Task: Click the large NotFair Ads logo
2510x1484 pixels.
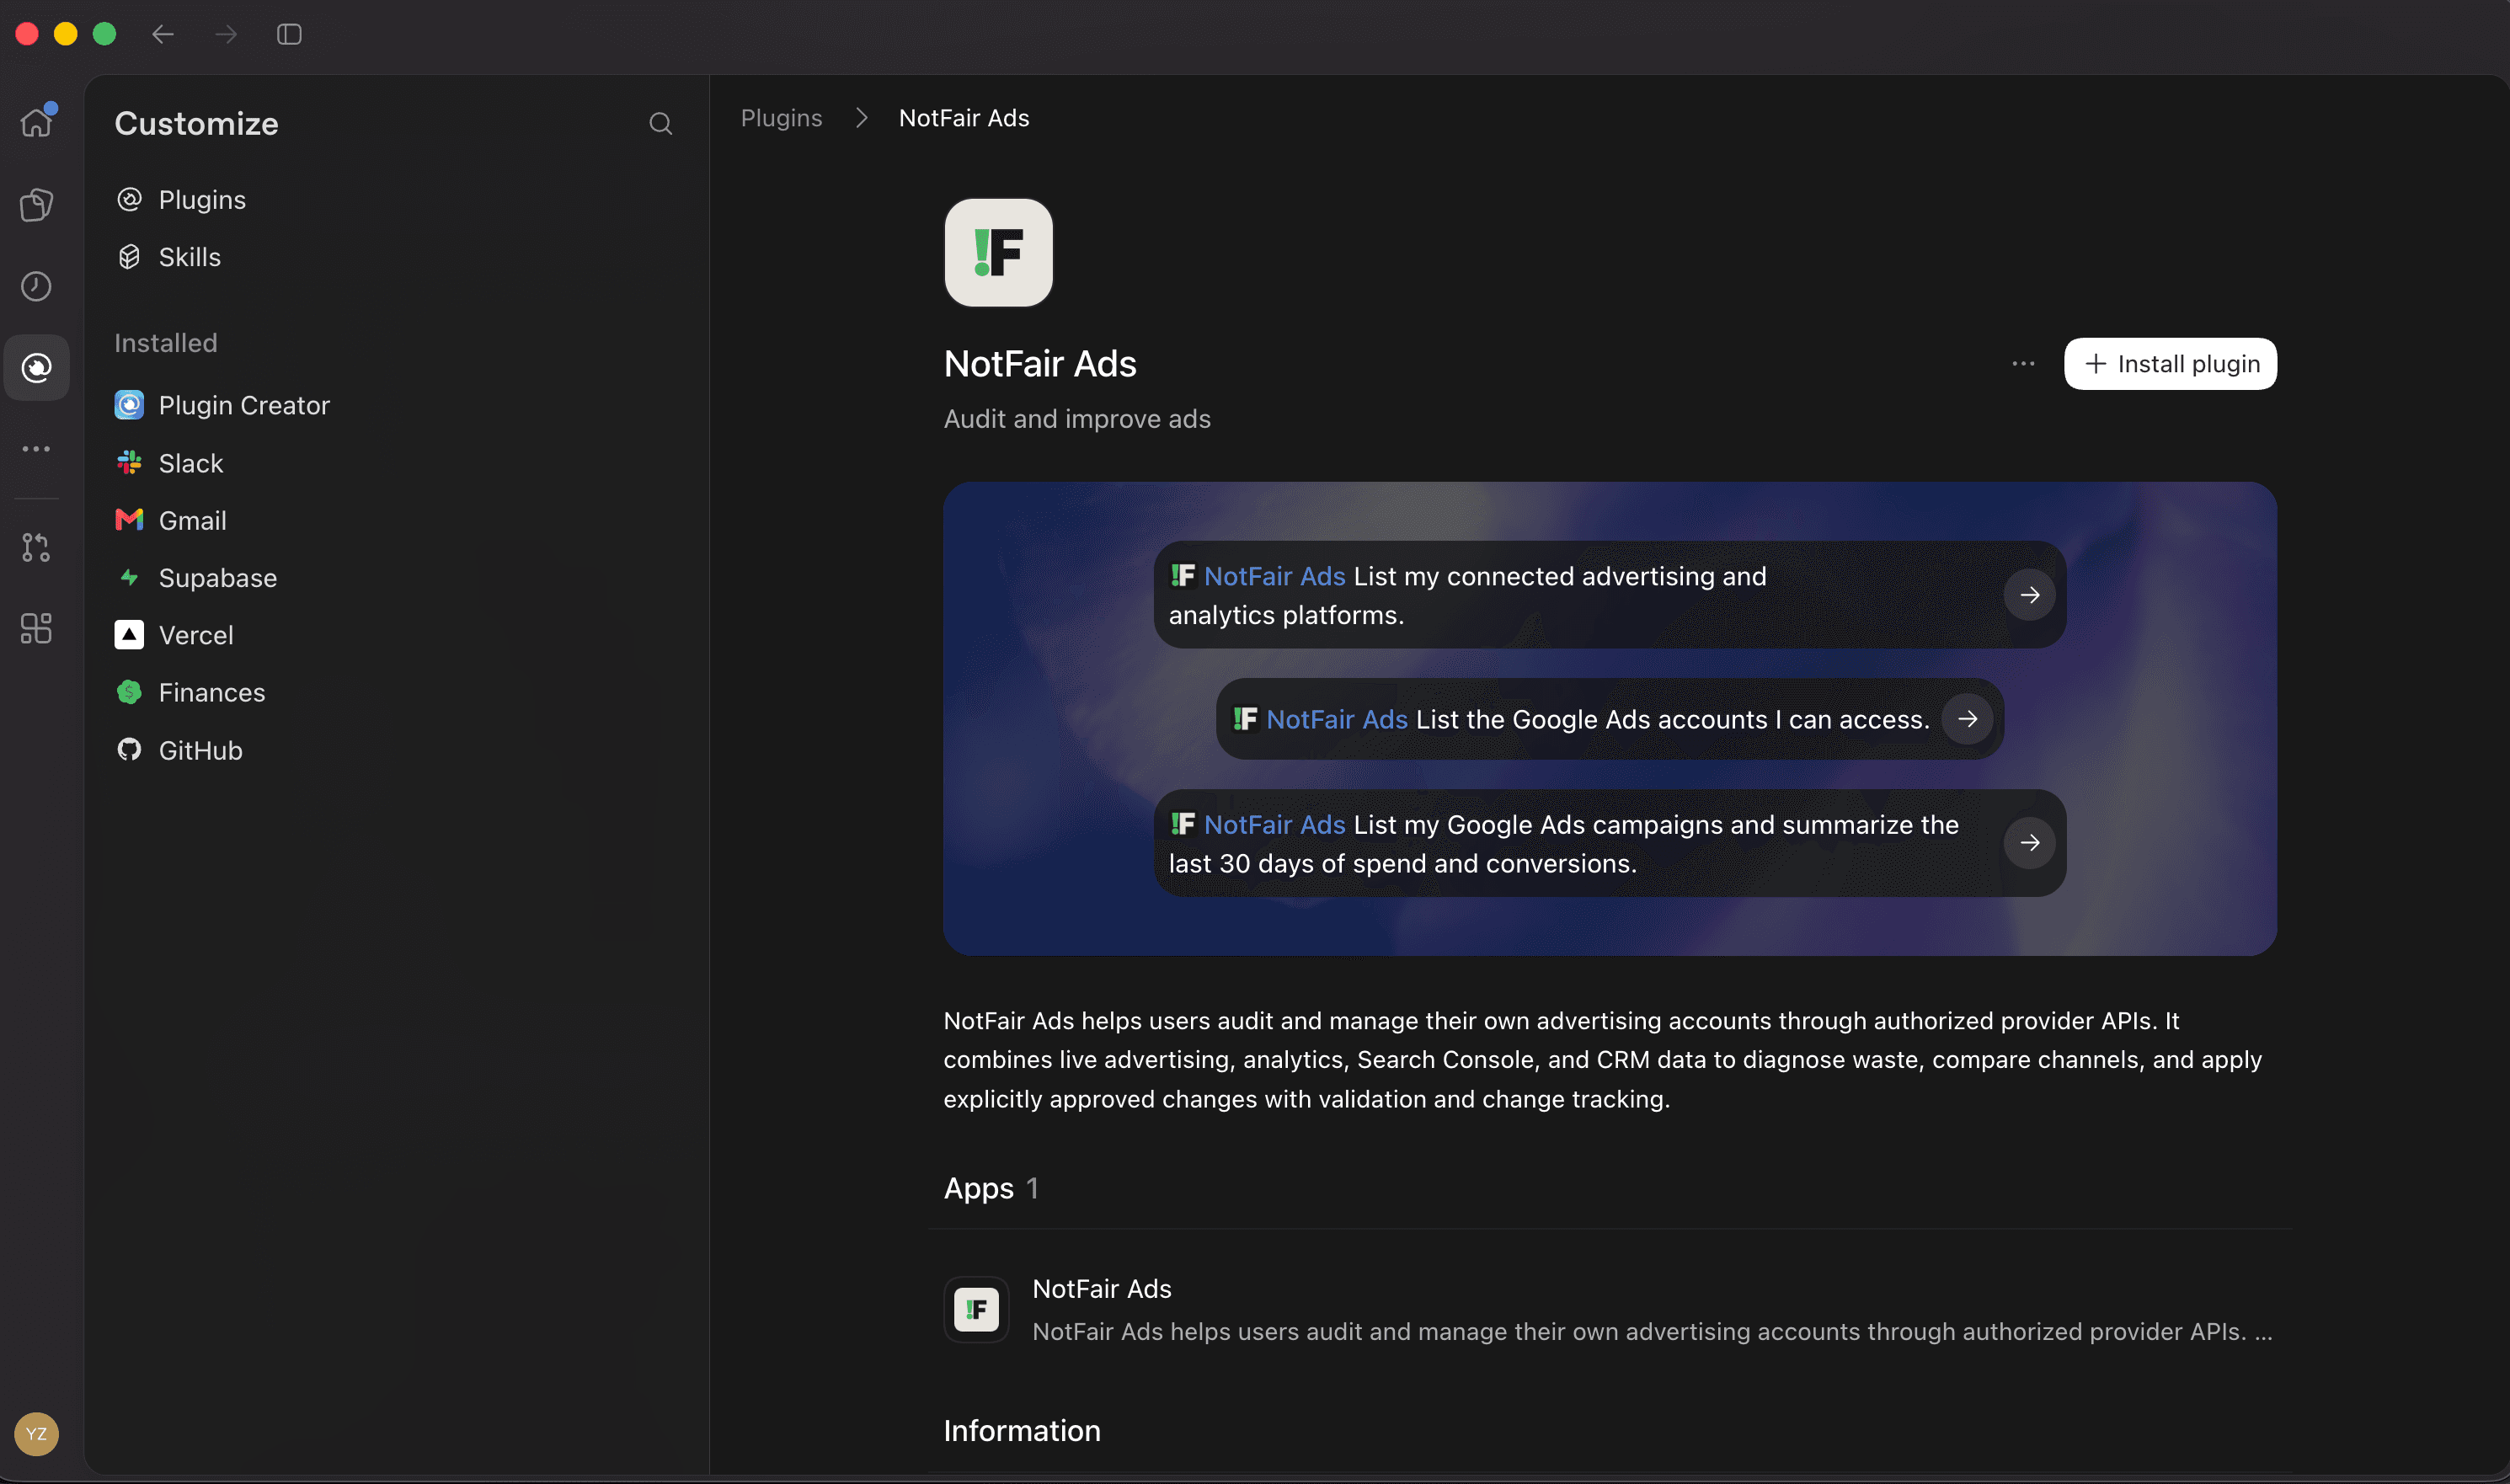Action: pos(998,252)
